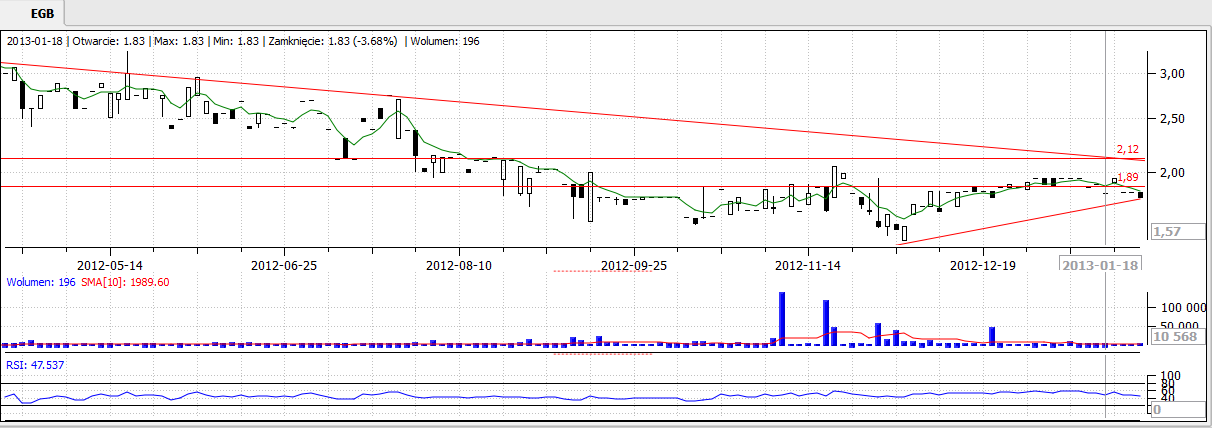Image resolution: width=1212 pixels, height=428 pixels.
Task: Click the 2,12 resistance level label
Action: pos(1127,151)
